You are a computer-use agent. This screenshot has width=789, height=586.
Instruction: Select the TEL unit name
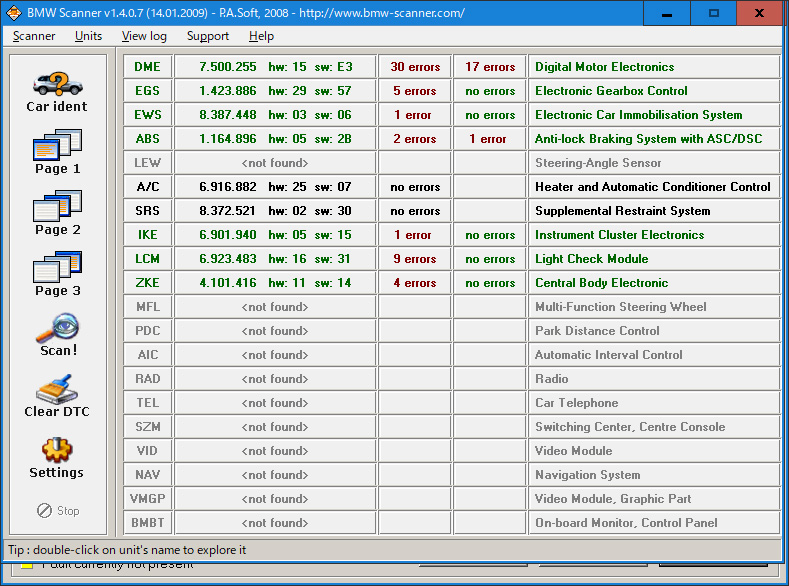[x=148, y=403]
